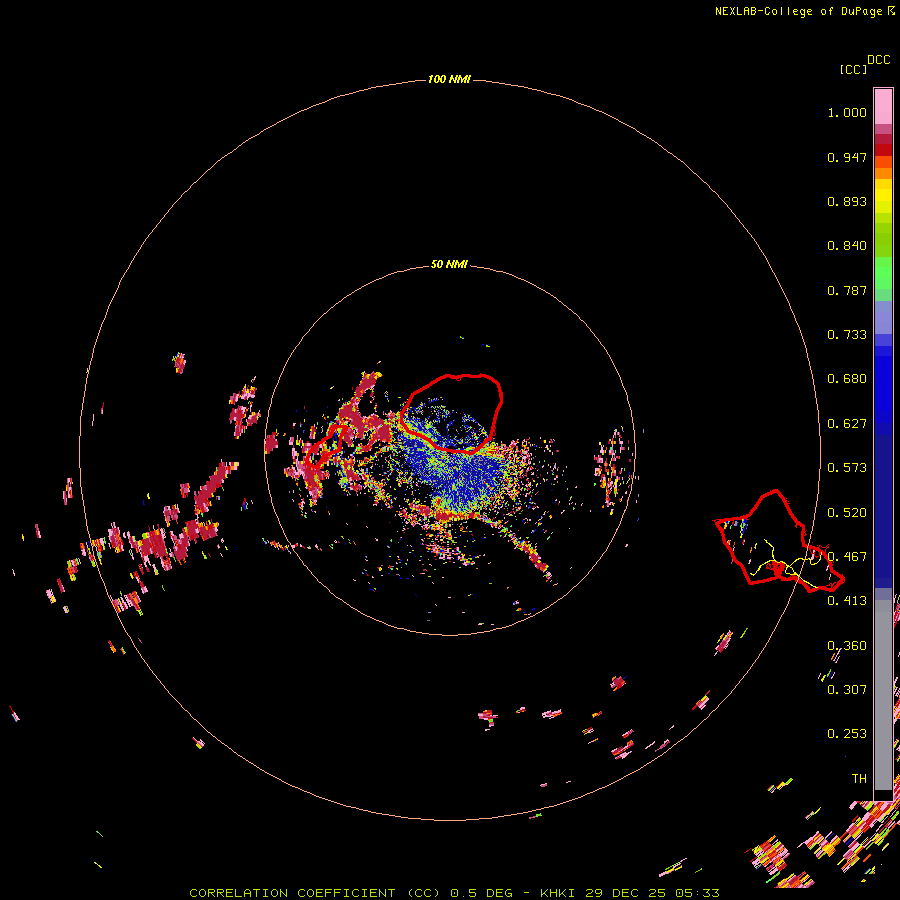
Task: Click the 0.413 colorbar value
Action: coord(847,601)
